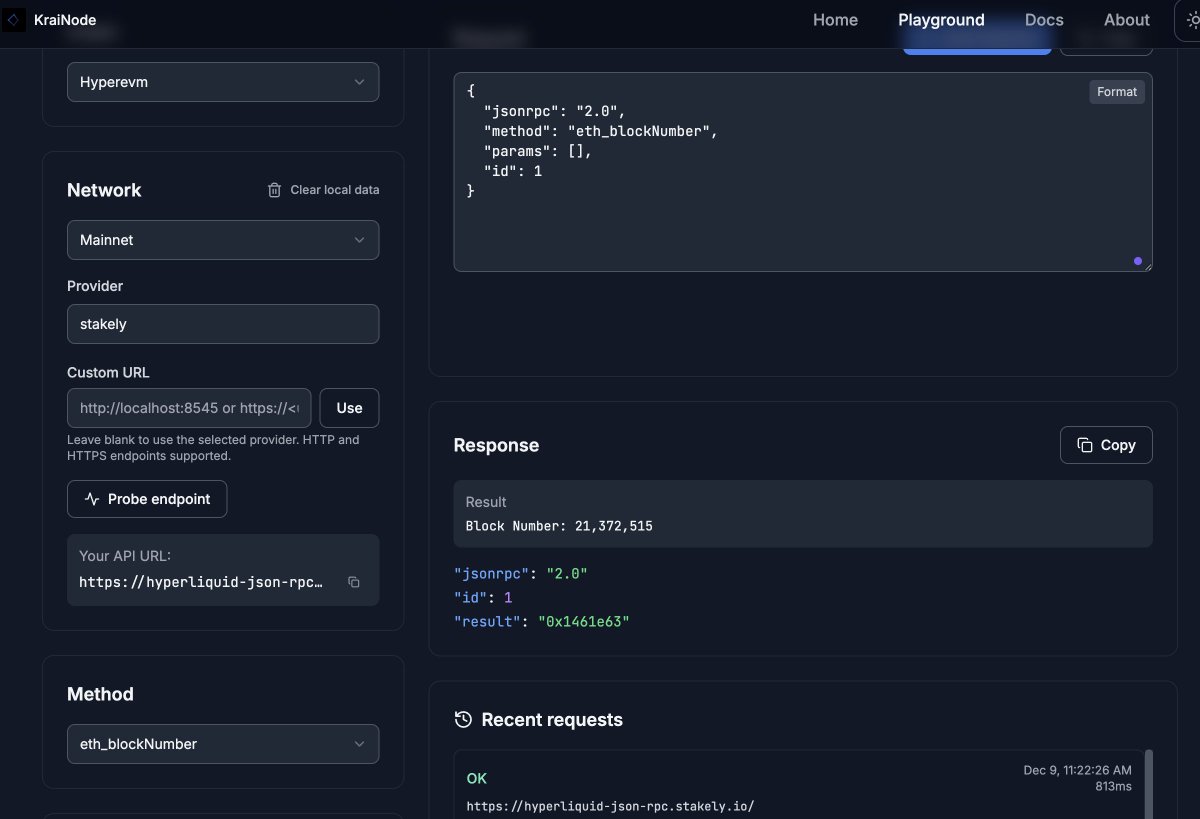Click the hyperliquid-json-rpc API URL text
The image size is (1200, 819).
201,582
